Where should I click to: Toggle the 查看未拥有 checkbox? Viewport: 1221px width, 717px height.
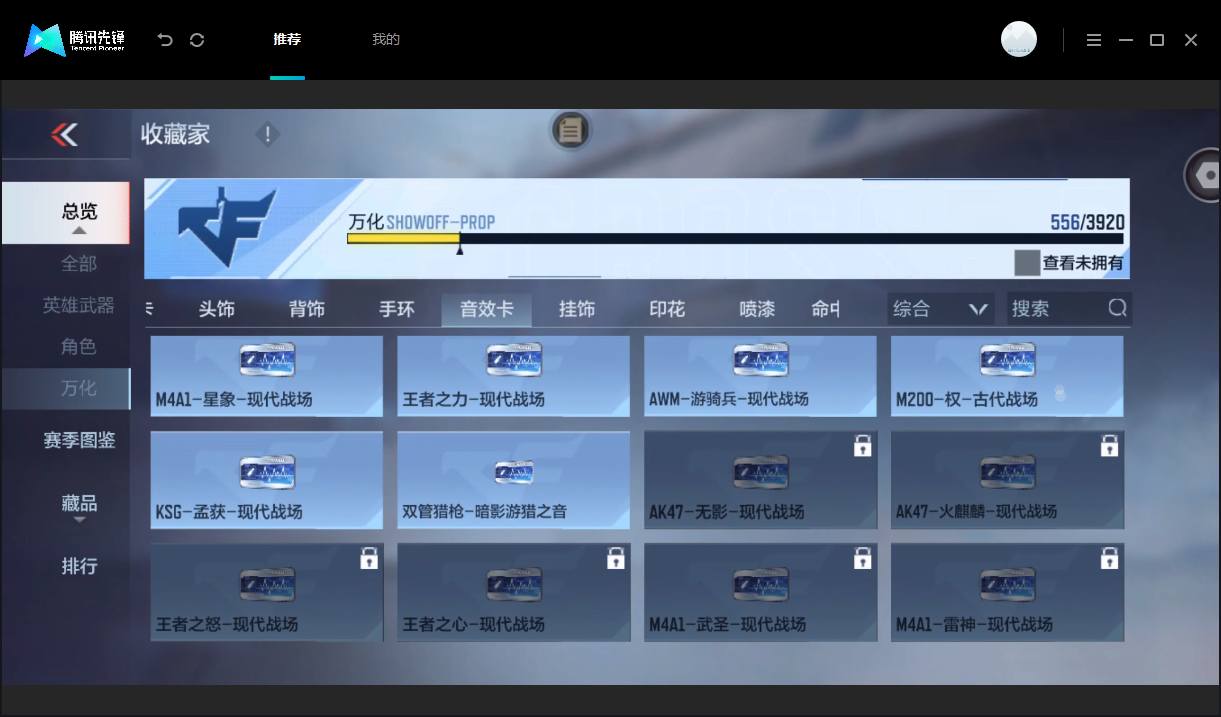pos(1027,263)
